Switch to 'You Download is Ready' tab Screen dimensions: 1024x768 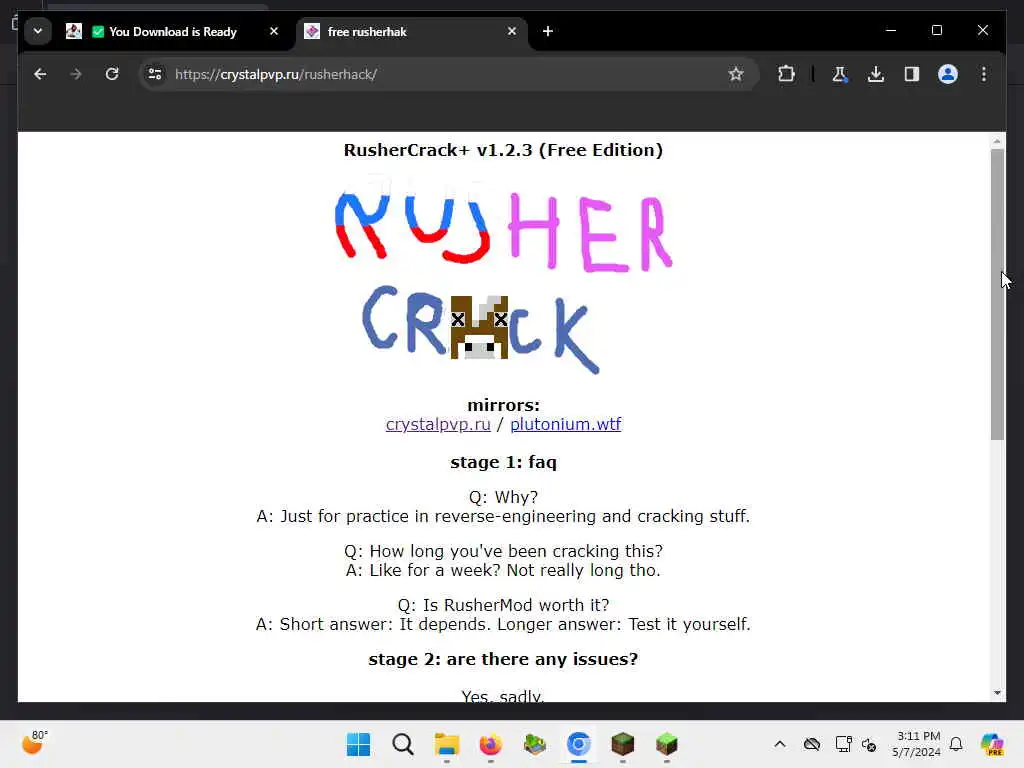point(172,31)
